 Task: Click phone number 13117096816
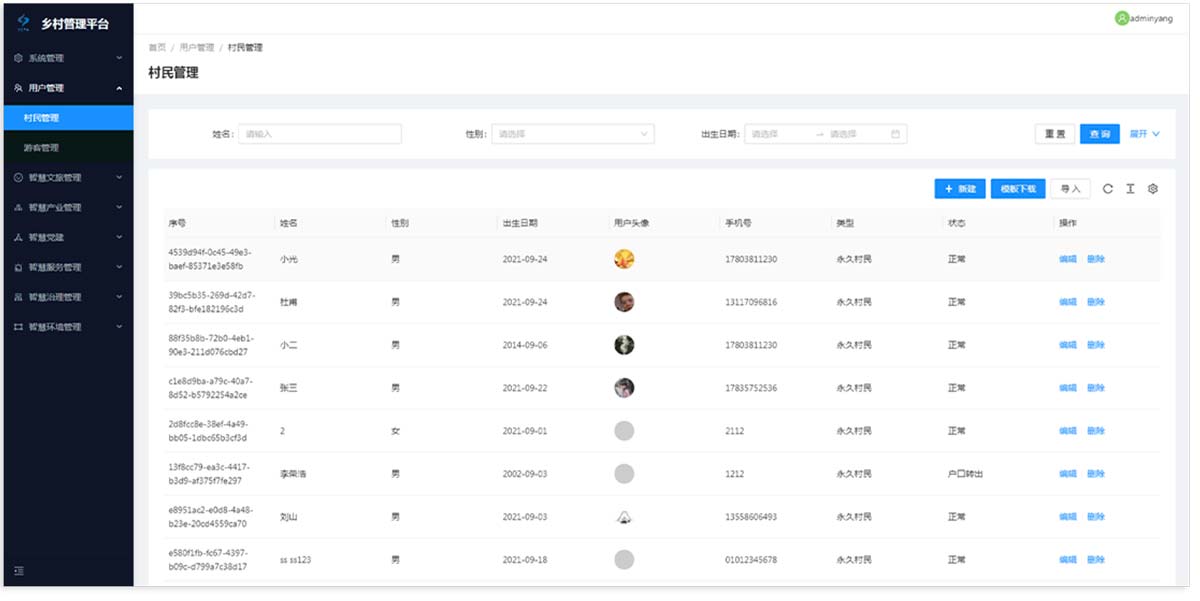click(x=751, y=302)
